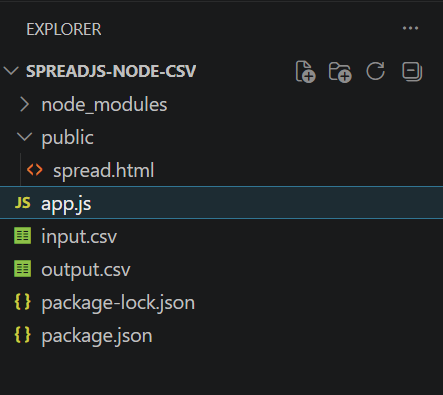443x395 pixels.
Task: Refresh the explorer file tree
Action: click(376, 71)
